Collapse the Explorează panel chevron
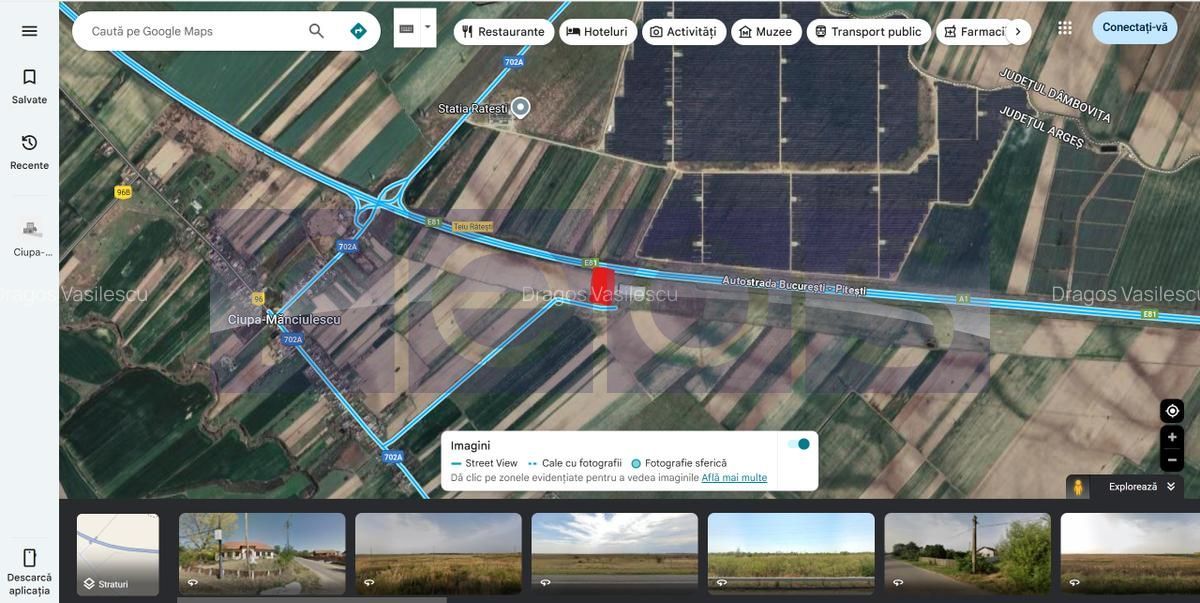Viewport: 1200px width, 603px height. [x=1168, y=486]
